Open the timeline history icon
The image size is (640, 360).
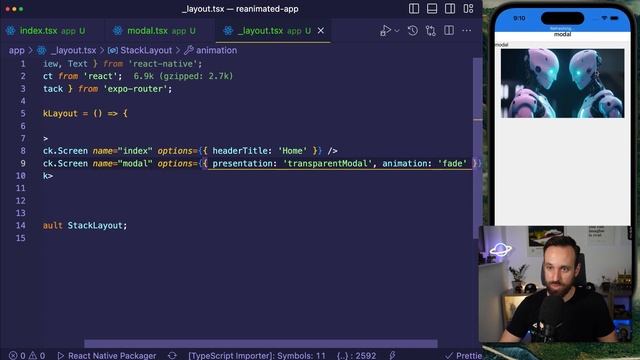click(x=413, y=31)
